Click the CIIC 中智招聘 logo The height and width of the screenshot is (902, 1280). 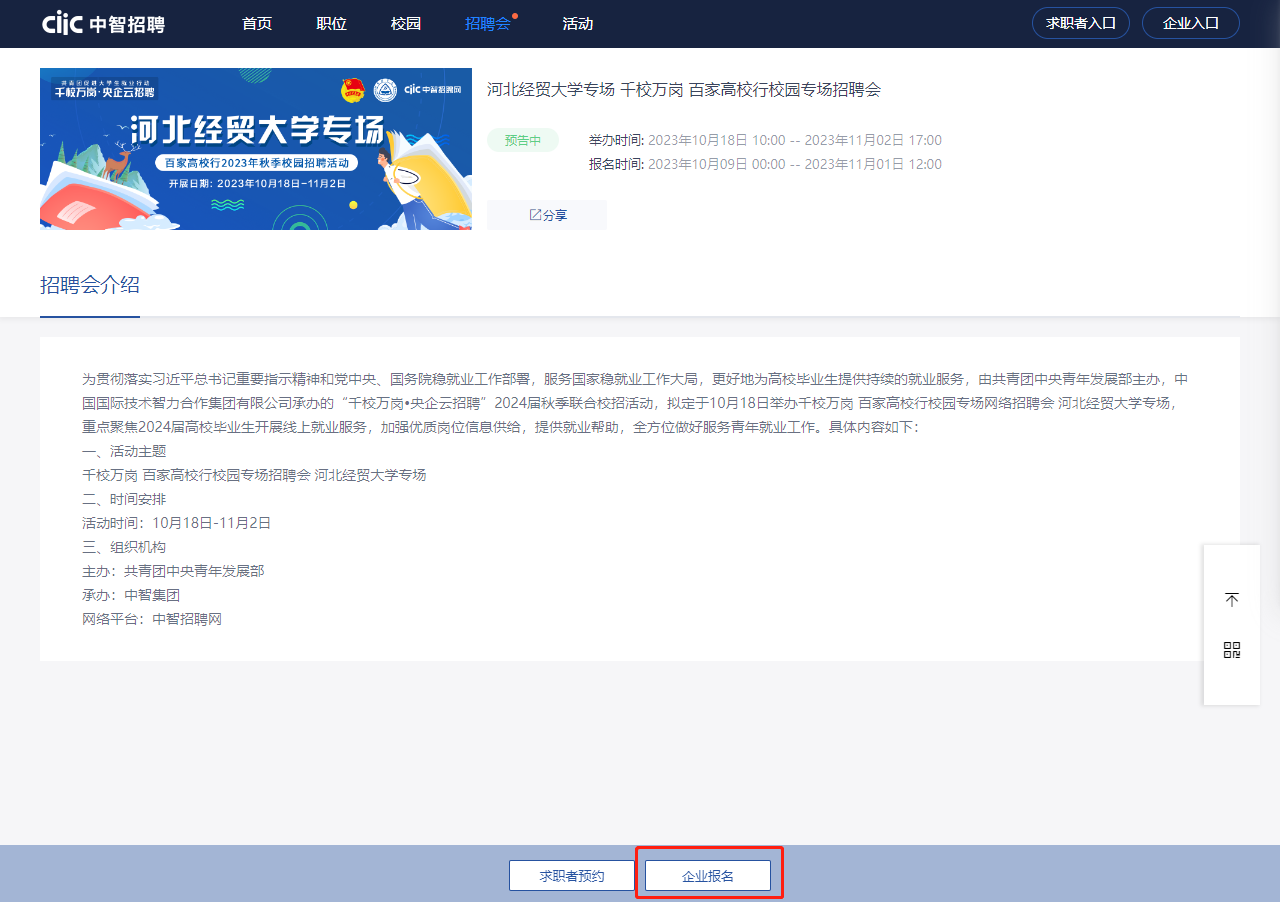click(x=104, y=23)
